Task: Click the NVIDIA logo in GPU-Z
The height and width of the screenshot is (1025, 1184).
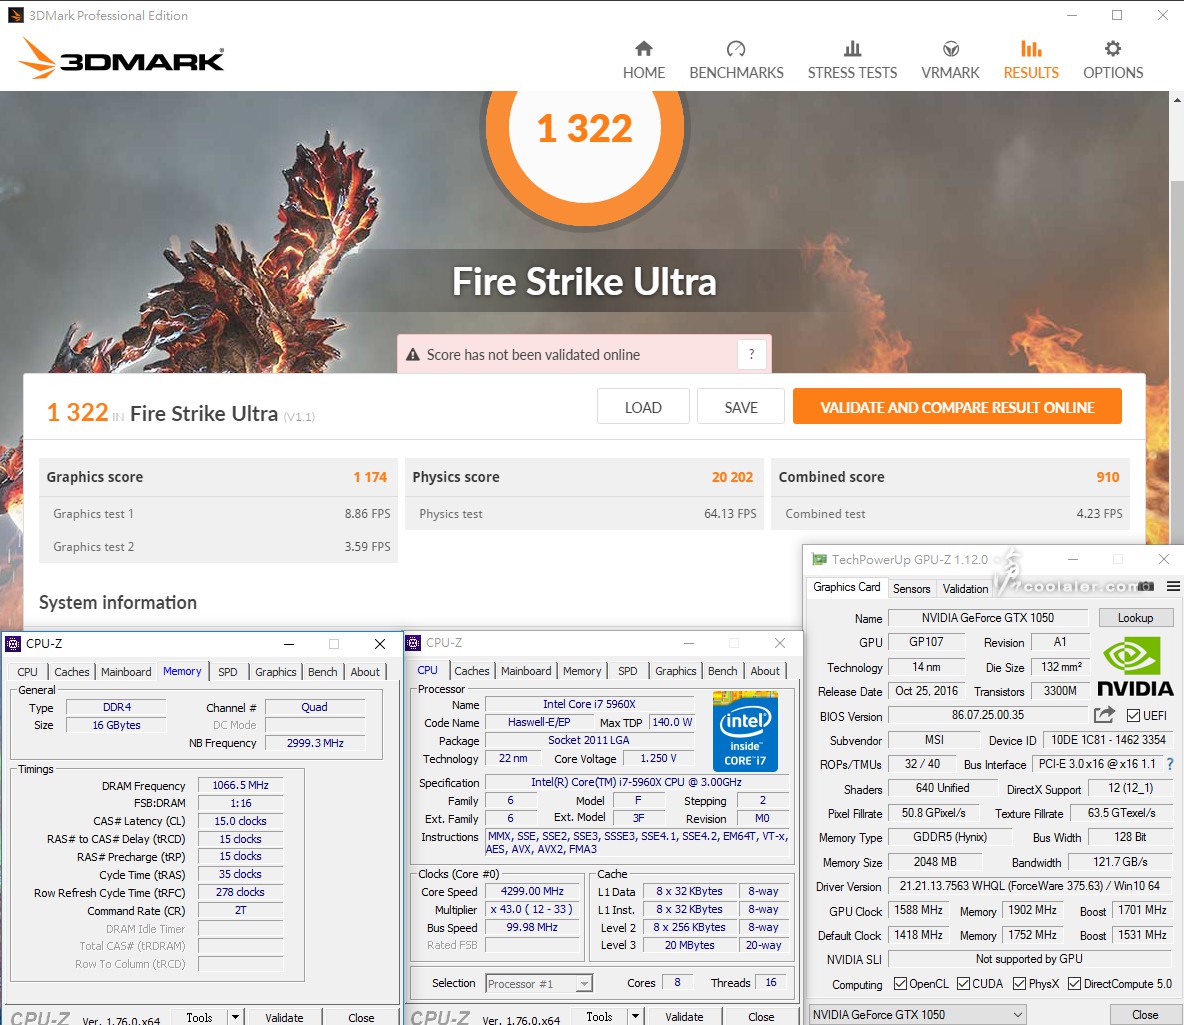Action: point(1135,668)
